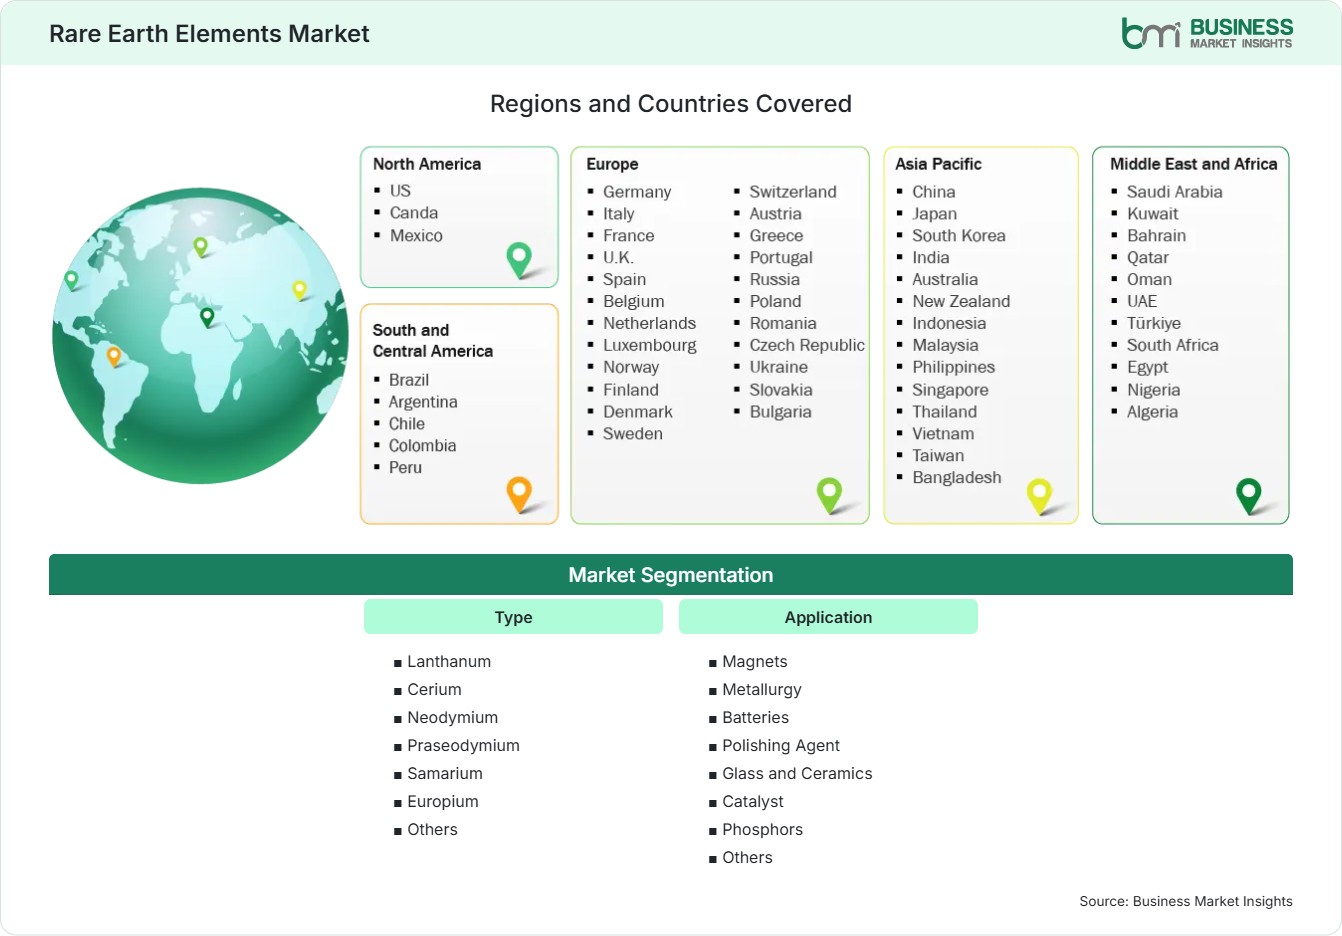Viewport: 1342px width, 936px height.
Task: Click Praseodymium under Type
Action: click(464, 746)
